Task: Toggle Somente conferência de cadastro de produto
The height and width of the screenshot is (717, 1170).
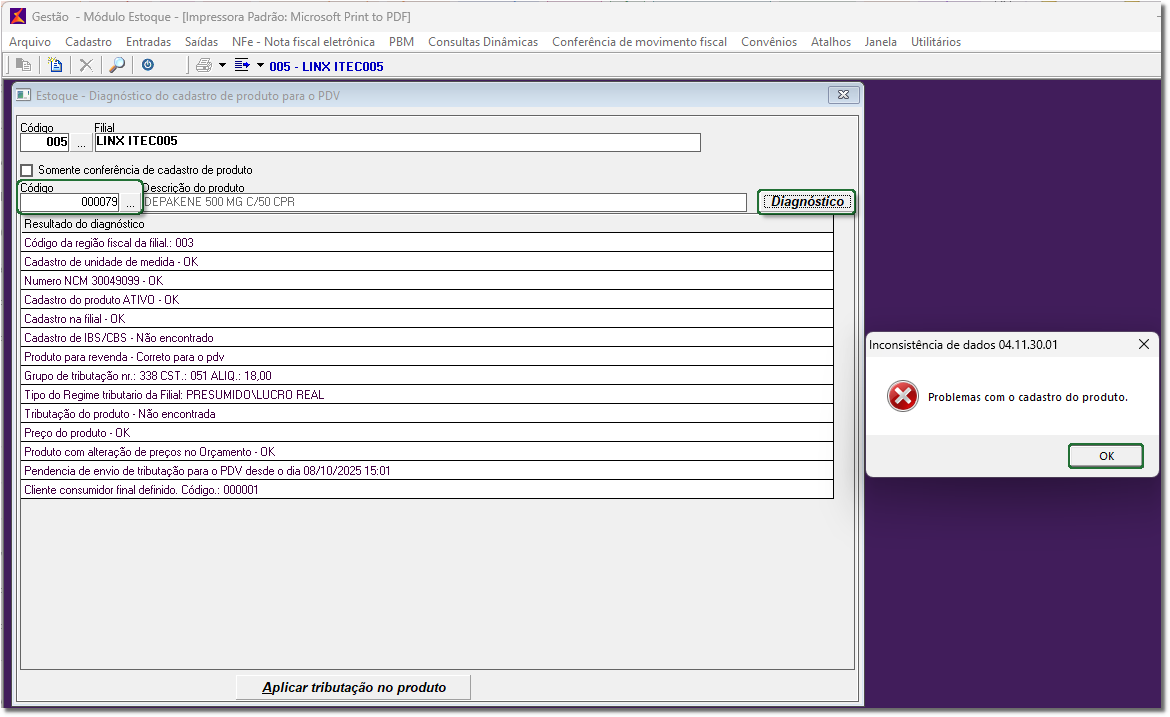Action: (x=27, y=170)
